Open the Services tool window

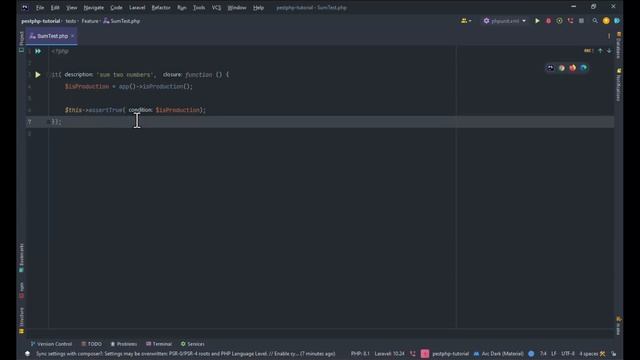[192, 344]
